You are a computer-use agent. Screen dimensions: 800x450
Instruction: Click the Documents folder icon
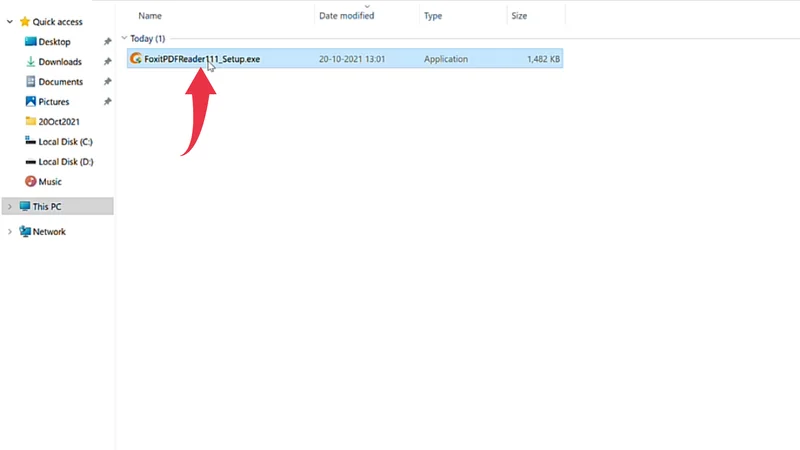(30, 82)
